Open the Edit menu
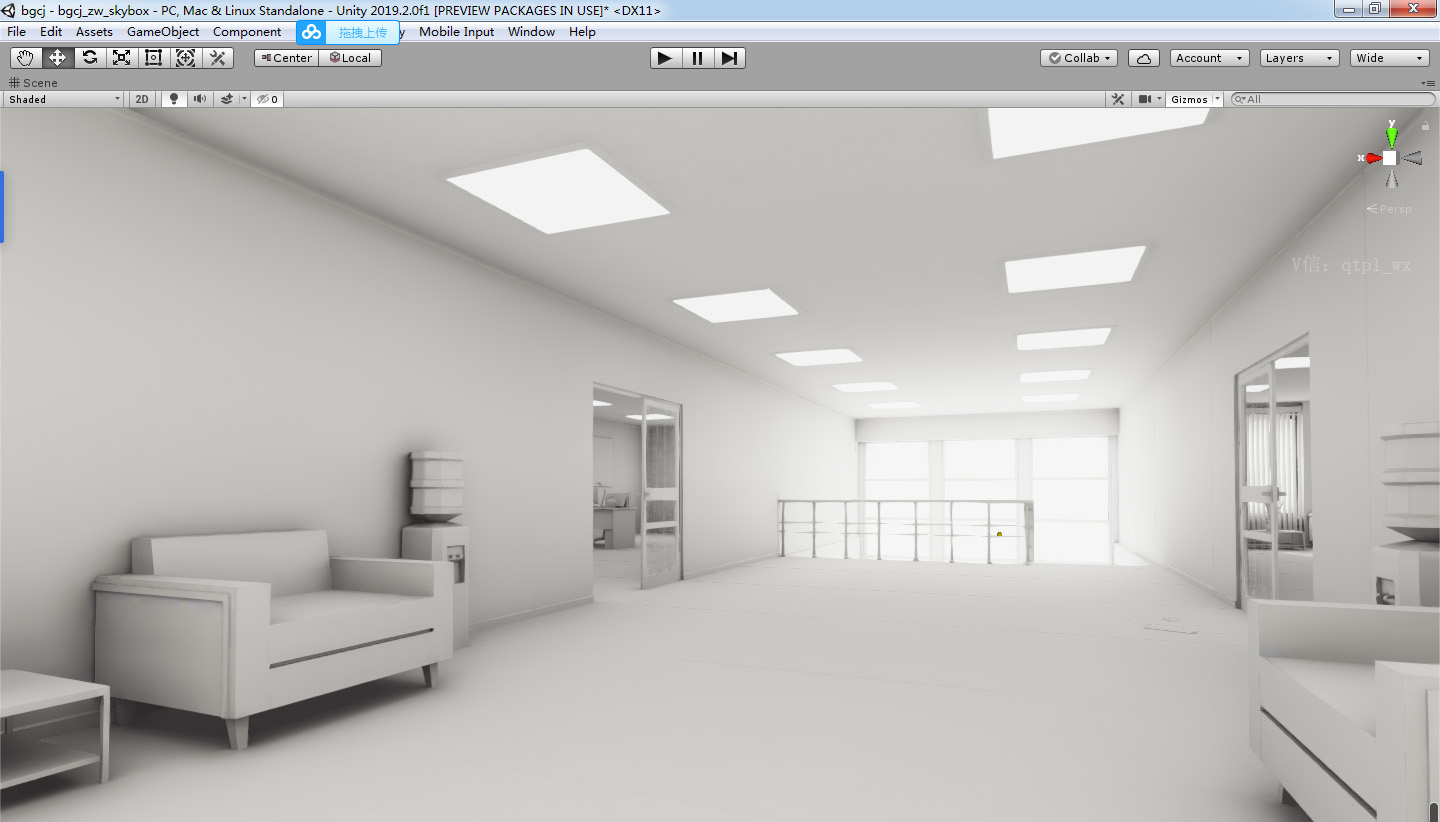The width and height of the screenshot is (1440, 822). pyautogui.click(x=51, y=32)
